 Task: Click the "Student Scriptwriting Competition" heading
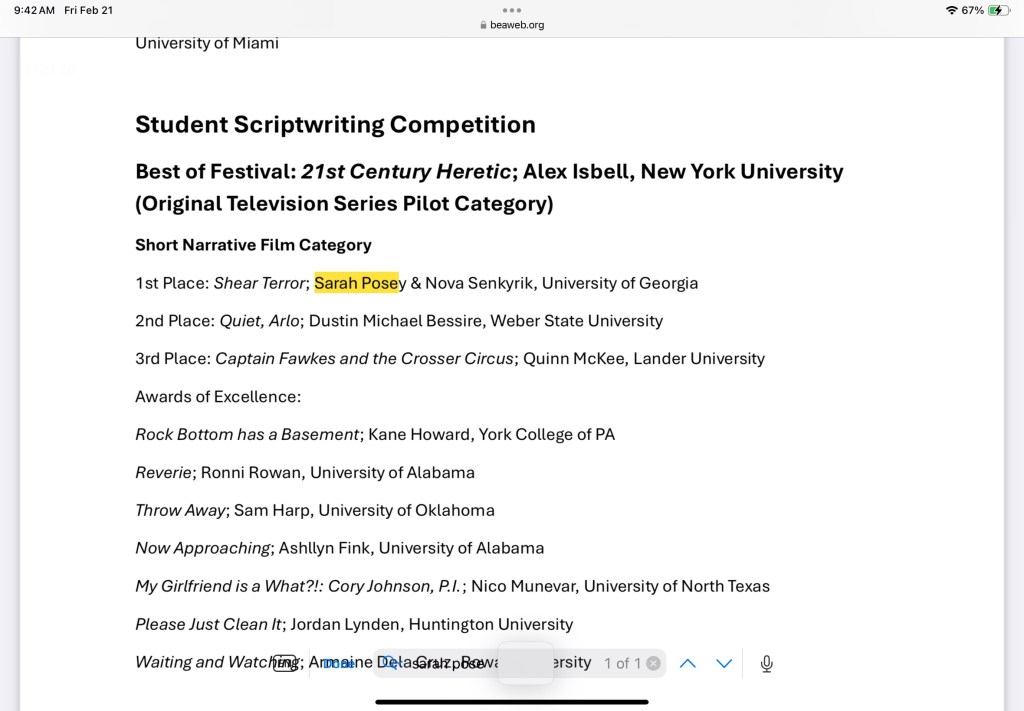[335, 125]
